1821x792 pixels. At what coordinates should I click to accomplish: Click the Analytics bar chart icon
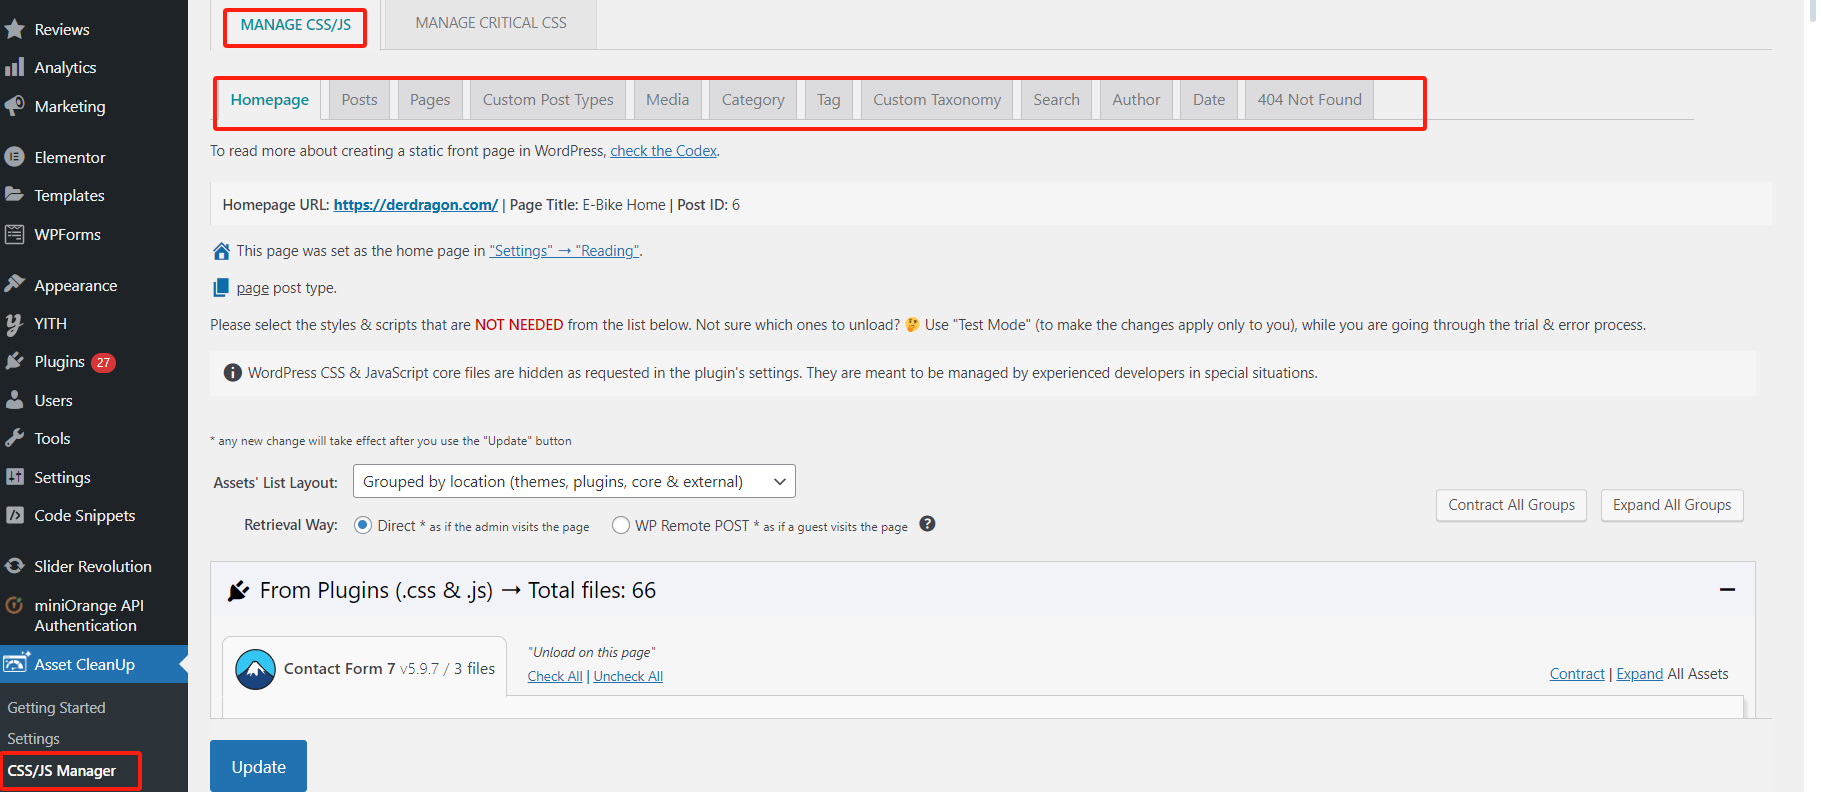pos(14,67)
